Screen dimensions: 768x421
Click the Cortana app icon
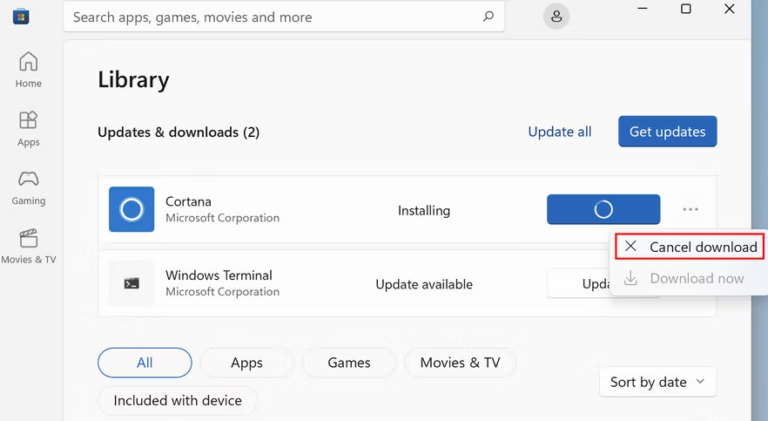coord(131,210)
